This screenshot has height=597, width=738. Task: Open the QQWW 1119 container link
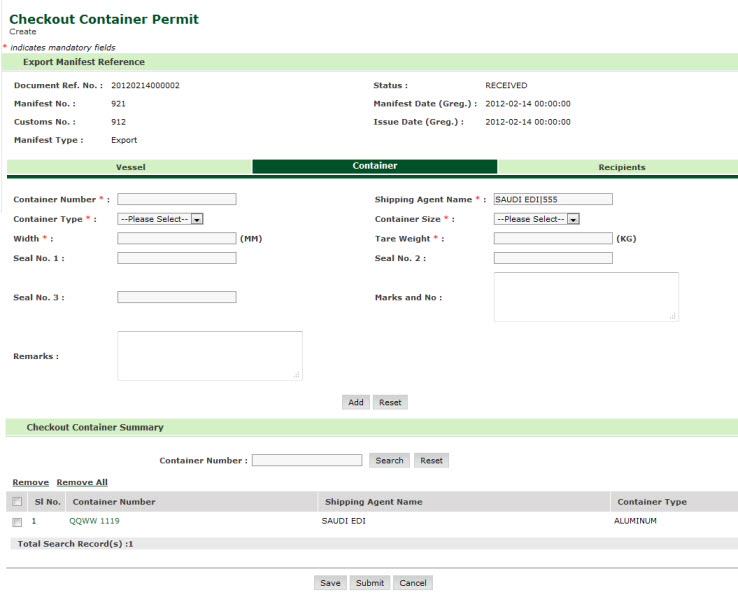coord(94,521)
